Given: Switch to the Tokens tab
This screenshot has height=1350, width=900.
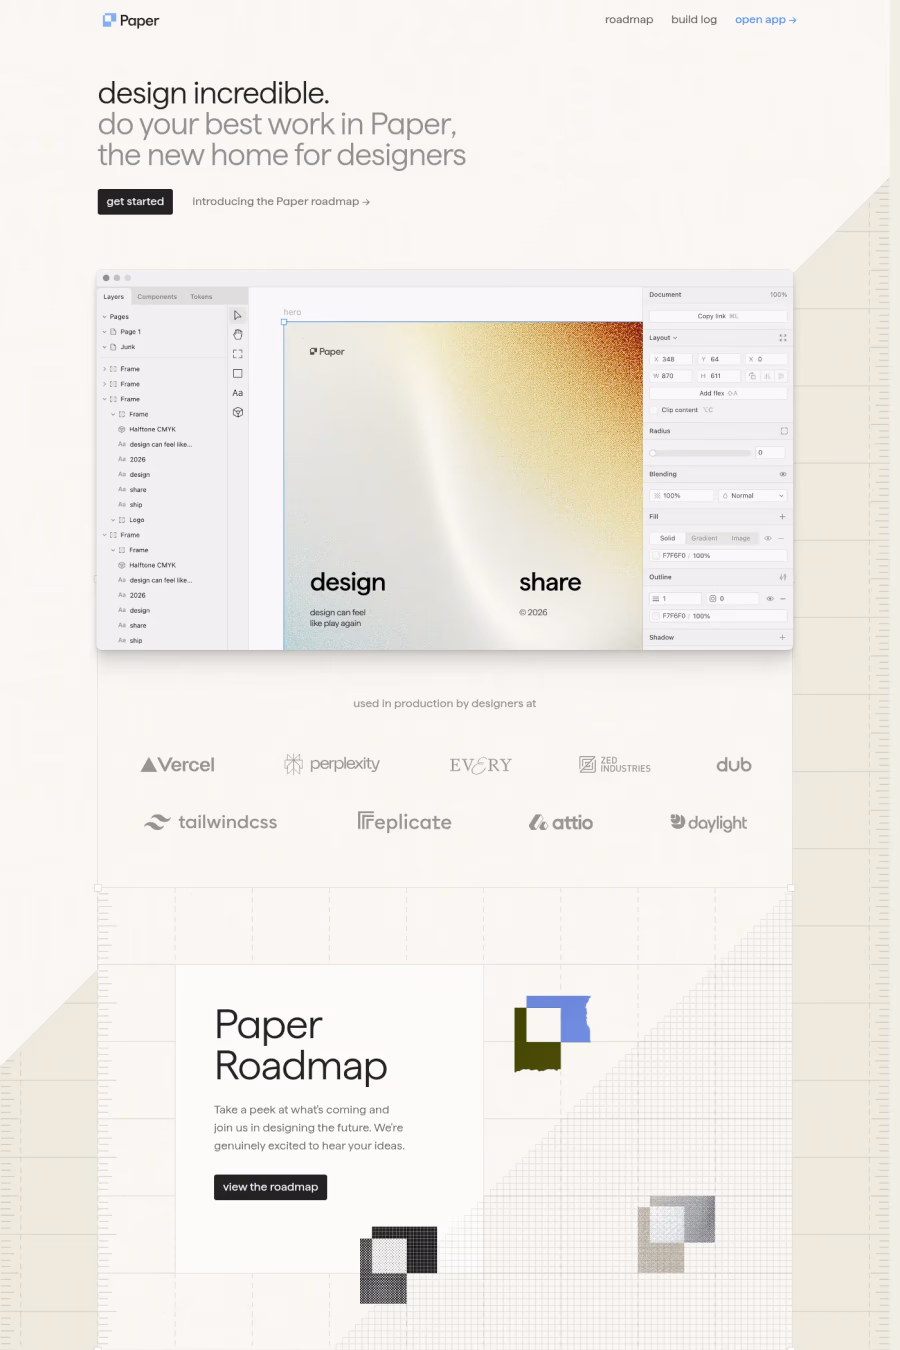Looking at the screenshot, I should [x=200, y=296].
